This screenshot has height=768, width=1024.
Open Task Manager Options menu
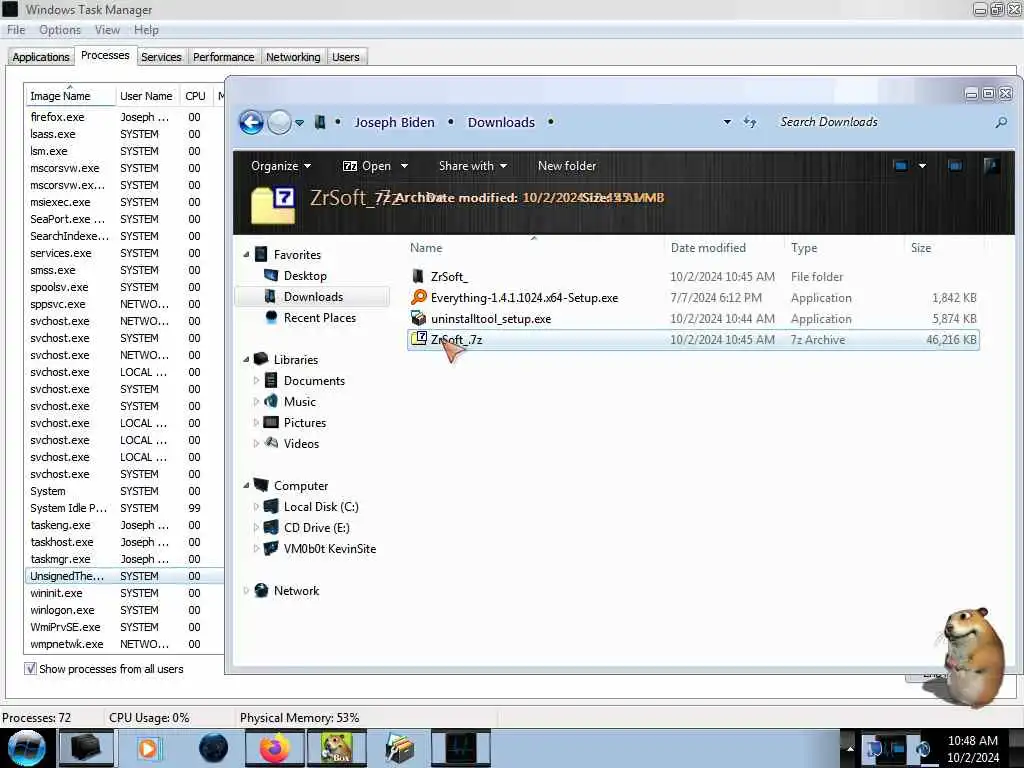[x=59, y=30]
